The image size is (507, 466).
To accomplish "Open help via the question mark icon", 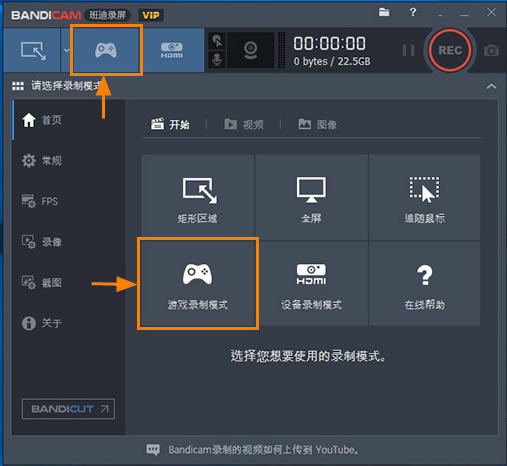I will coord(413,12).
